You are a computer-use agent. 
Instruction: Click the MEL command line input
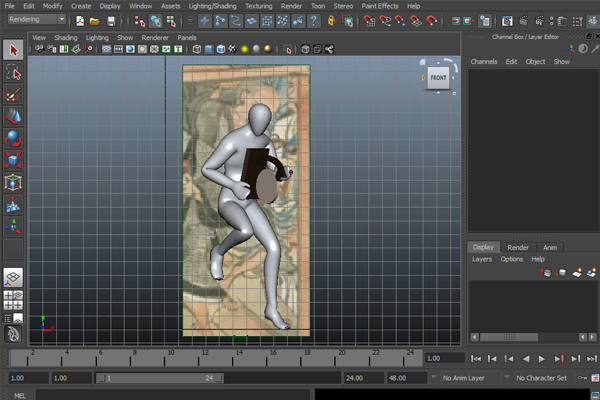coord(172,395)
